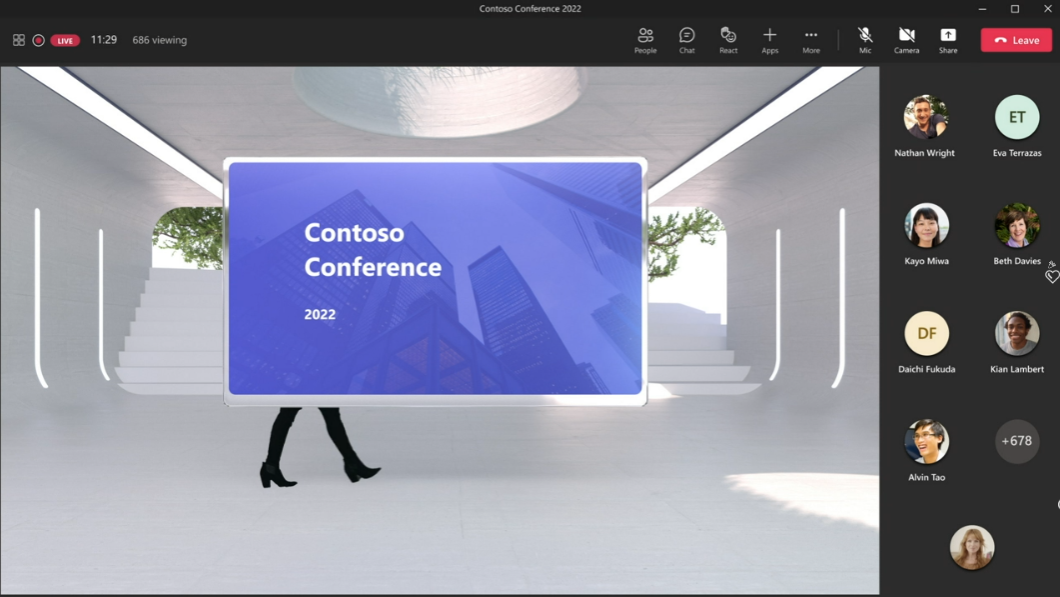Click the Nathan Wright name label
The image size is (1060, 597).
(x=924, y=153)
